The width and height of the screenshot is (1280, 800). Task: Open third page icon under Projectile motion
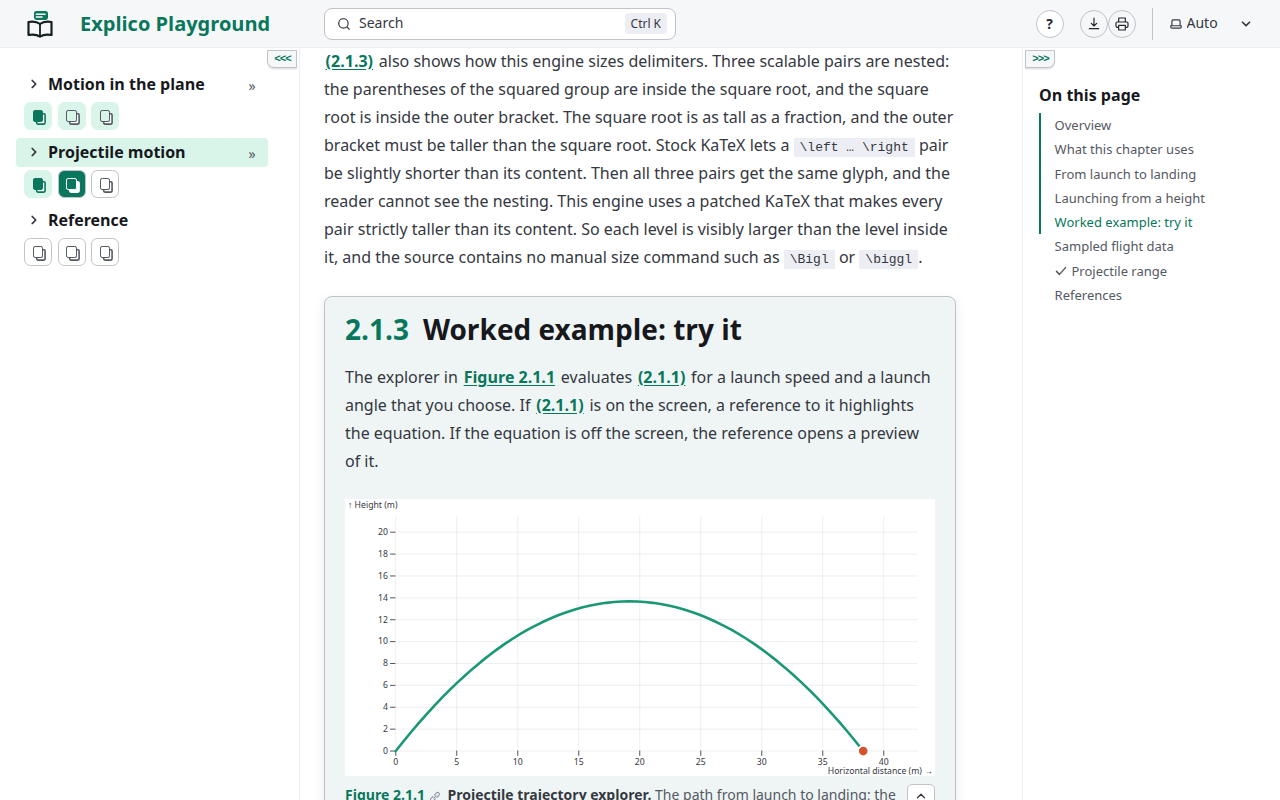click(x=105, y=185)
